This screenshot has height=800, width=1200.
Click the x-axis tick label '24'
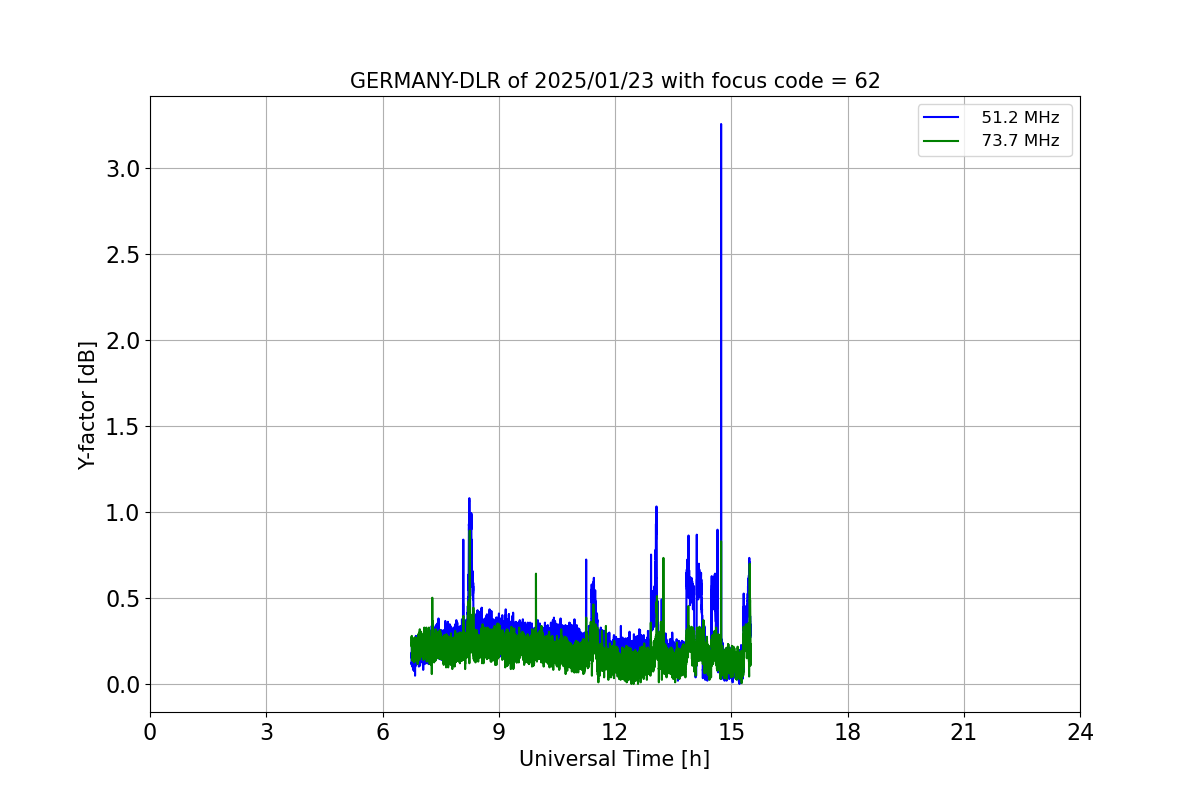click(x=1080, y=732)
